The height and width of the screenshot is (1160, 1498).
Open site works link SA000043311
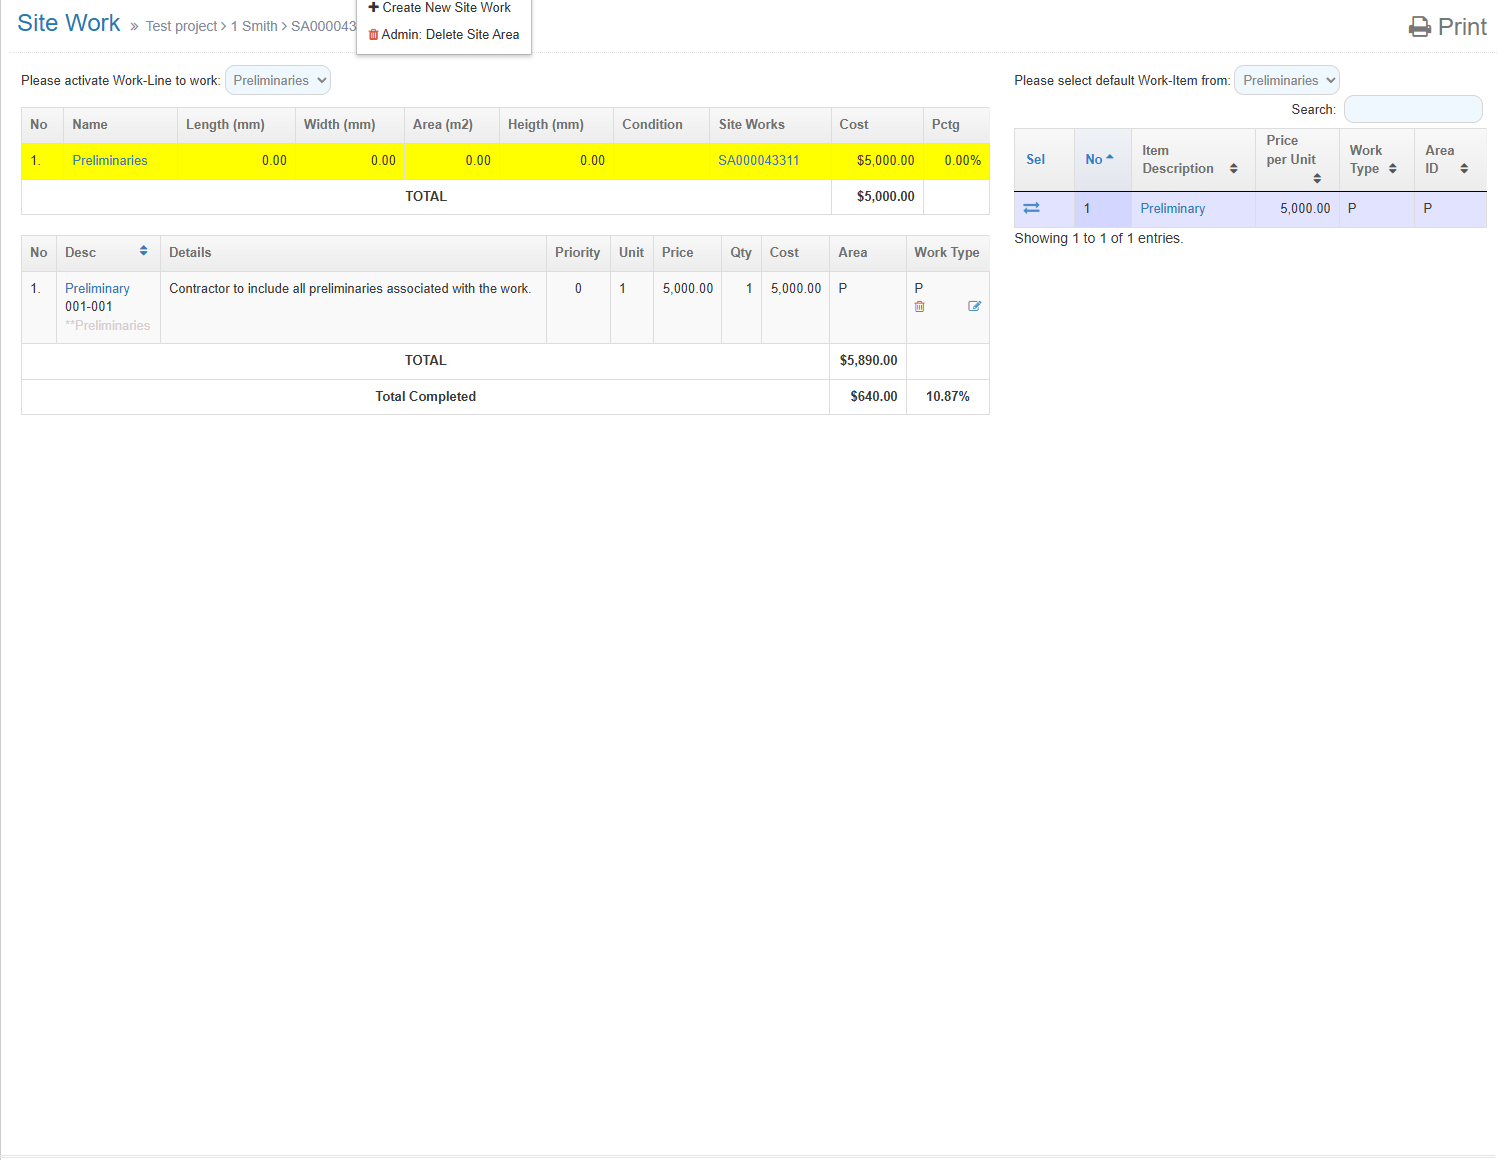(x=758, y=160)
